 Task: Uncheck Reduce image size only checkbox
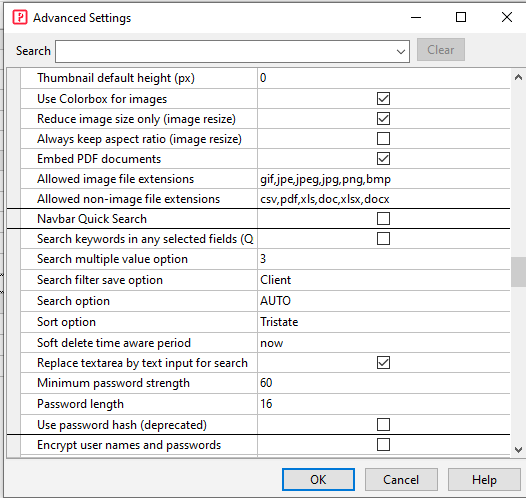pyautogui.click(x=383, y=119)
